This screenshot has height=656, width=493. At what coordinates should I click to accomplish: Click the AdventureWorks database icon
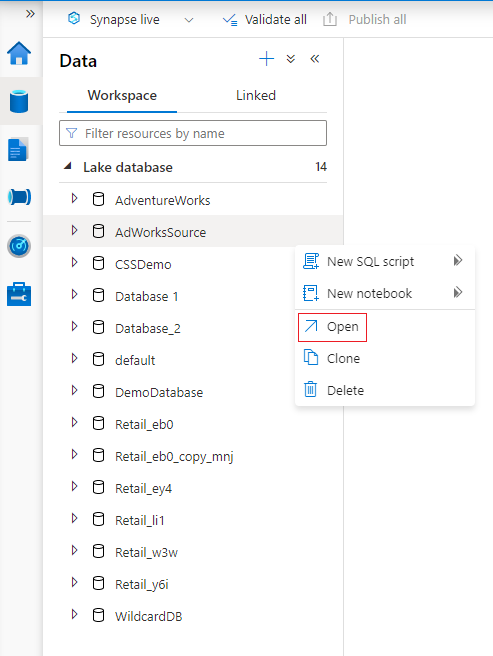point(98,200)
